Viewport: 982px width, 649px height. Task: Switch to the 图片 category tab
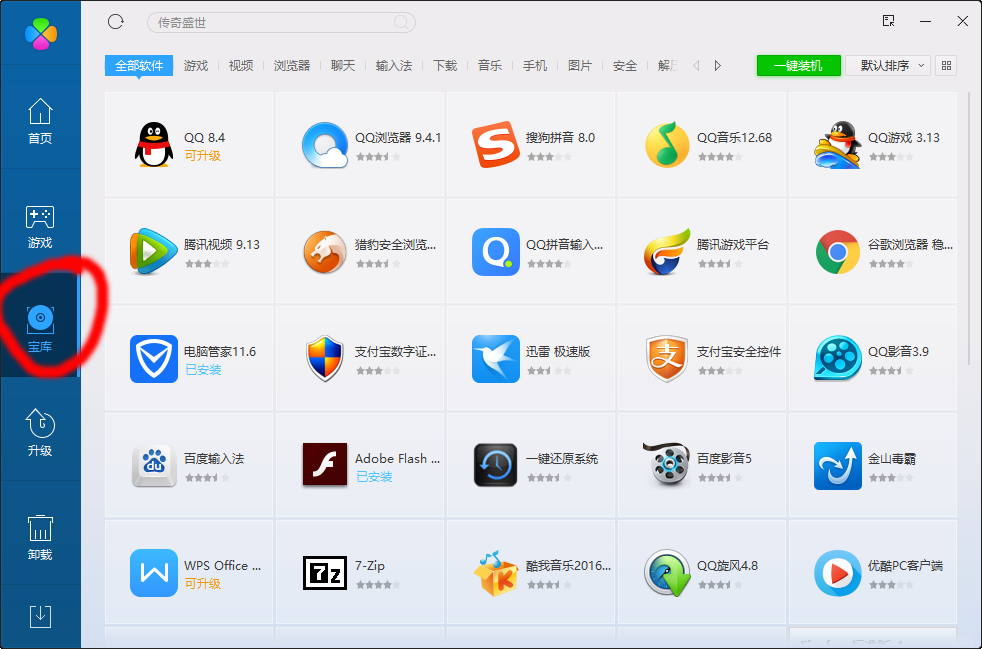tap(580, 65)
